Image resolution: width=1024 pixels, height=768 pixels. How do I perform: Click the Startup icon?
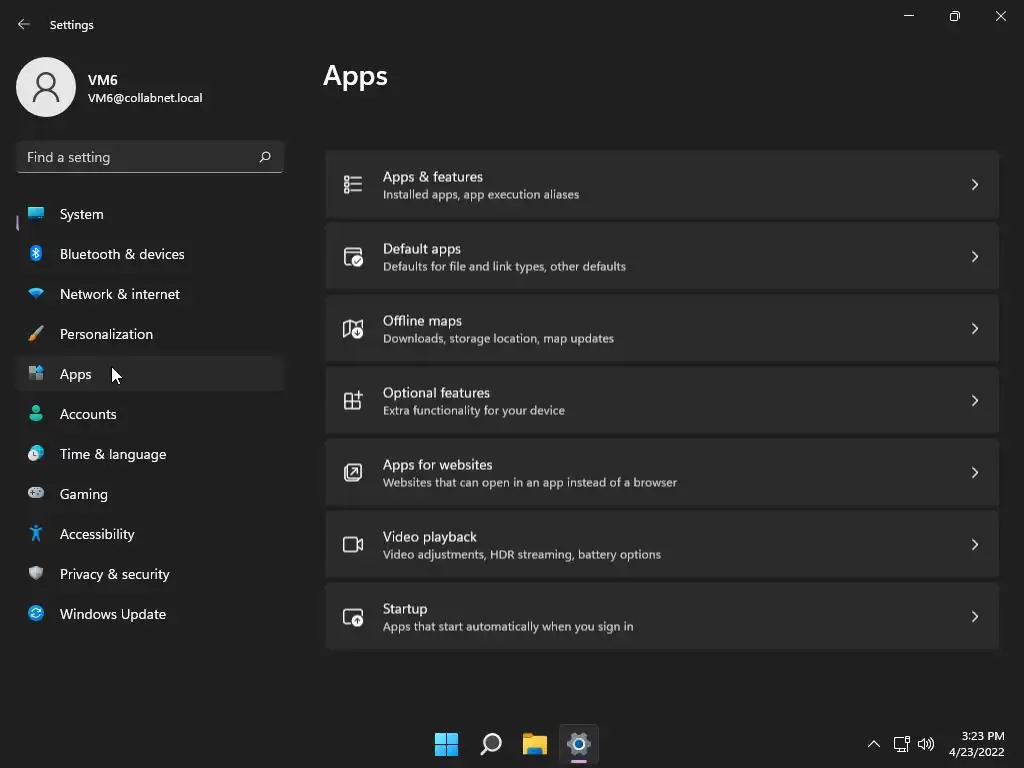coord(353,616)
